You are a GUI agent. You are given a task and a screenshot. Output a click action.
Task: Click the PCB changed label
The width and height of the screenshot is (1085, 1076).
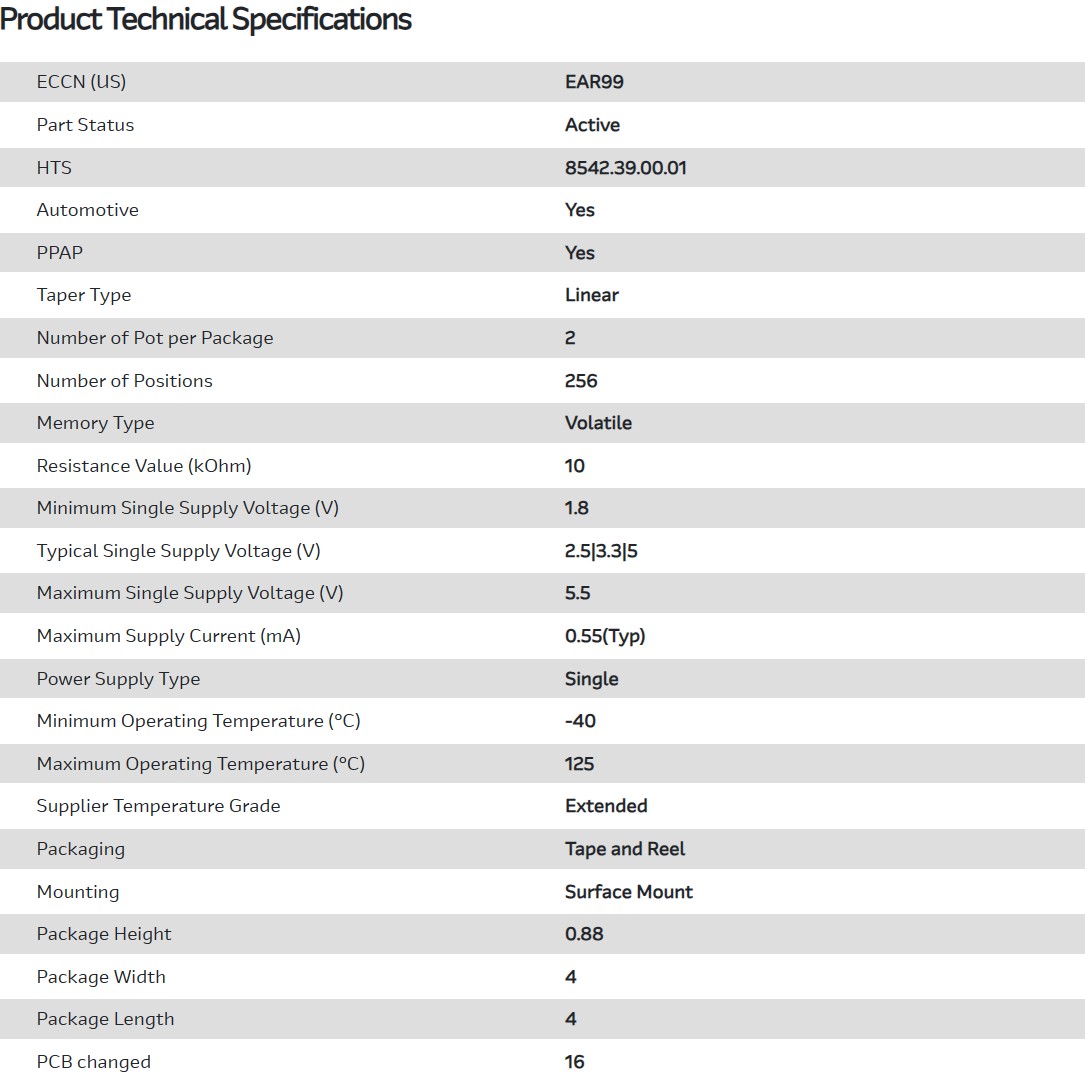(x=93, y=1062)
